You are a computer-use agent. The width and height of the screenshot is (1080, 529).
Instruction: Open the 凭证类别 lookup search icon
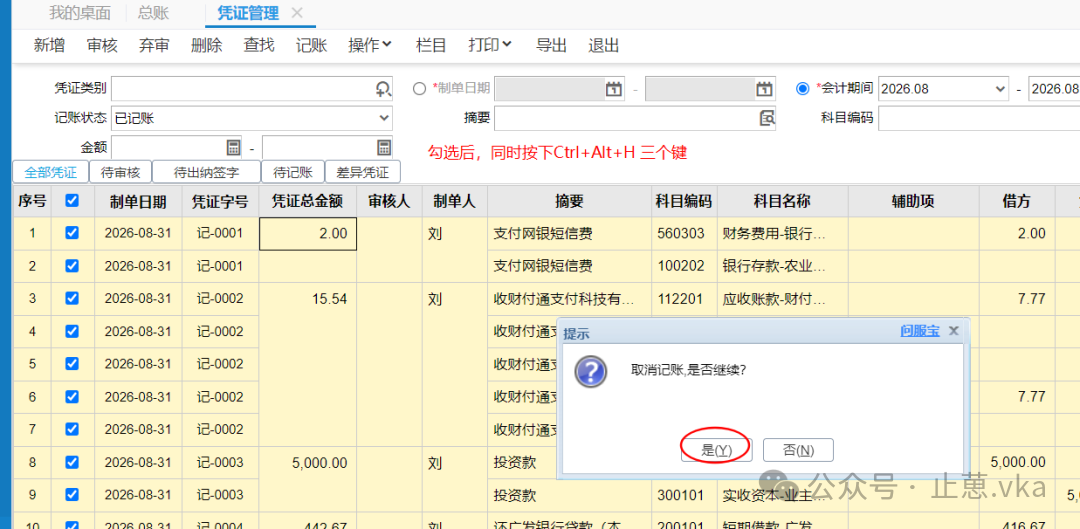(x=383, y=89)
